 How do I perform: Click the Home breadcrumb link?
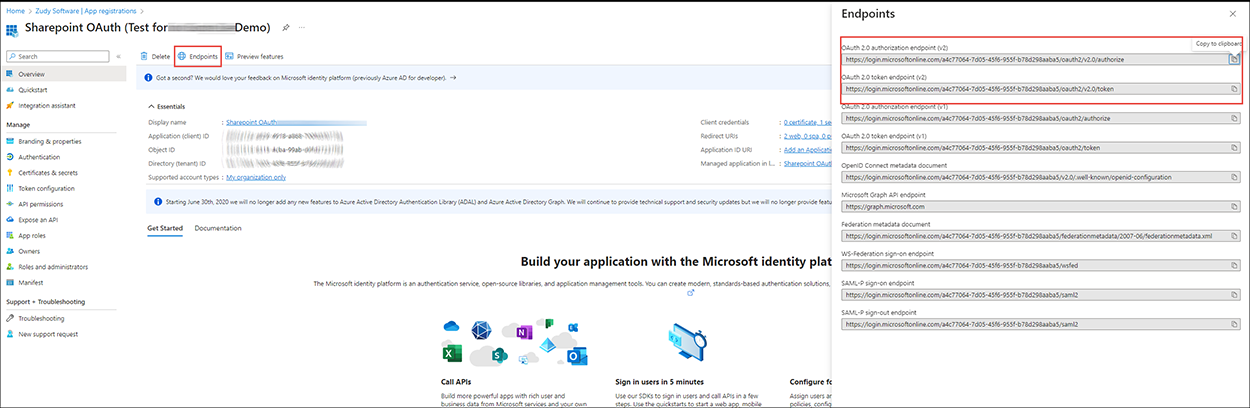(x=15, y=9)
